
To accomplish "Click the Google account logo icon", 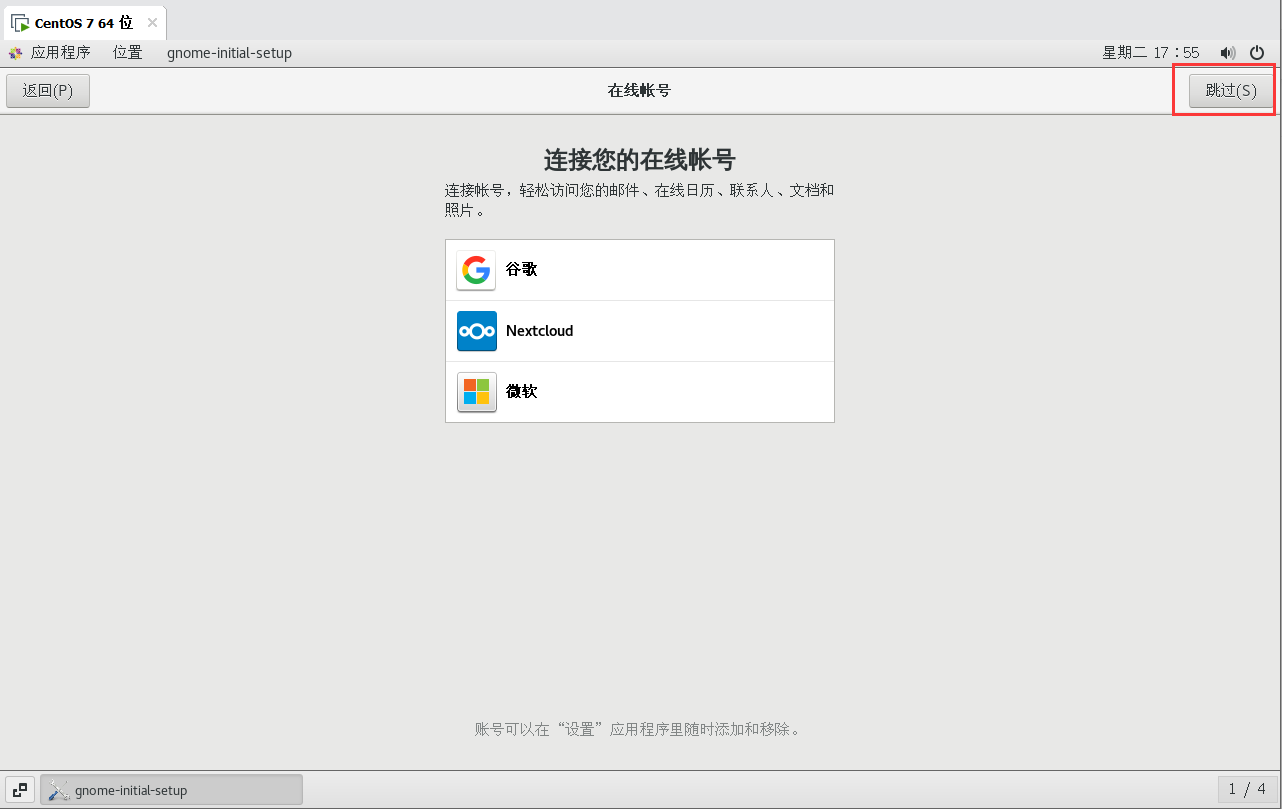I will pyautogui.click(x=476, y=270).
